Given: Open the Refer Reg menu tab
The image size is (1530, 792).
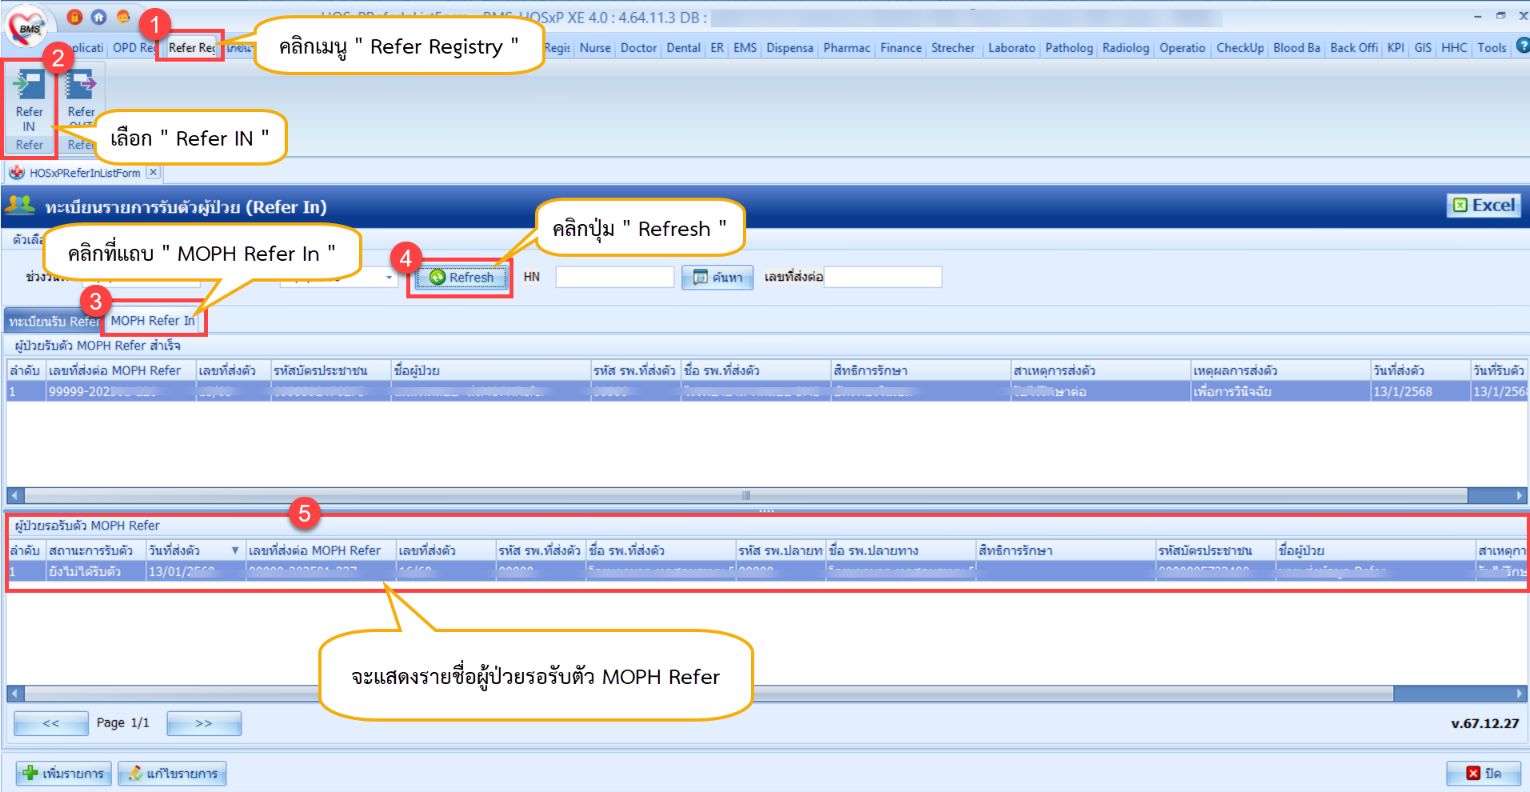Looking at the screenshot, I should point(191,47).
